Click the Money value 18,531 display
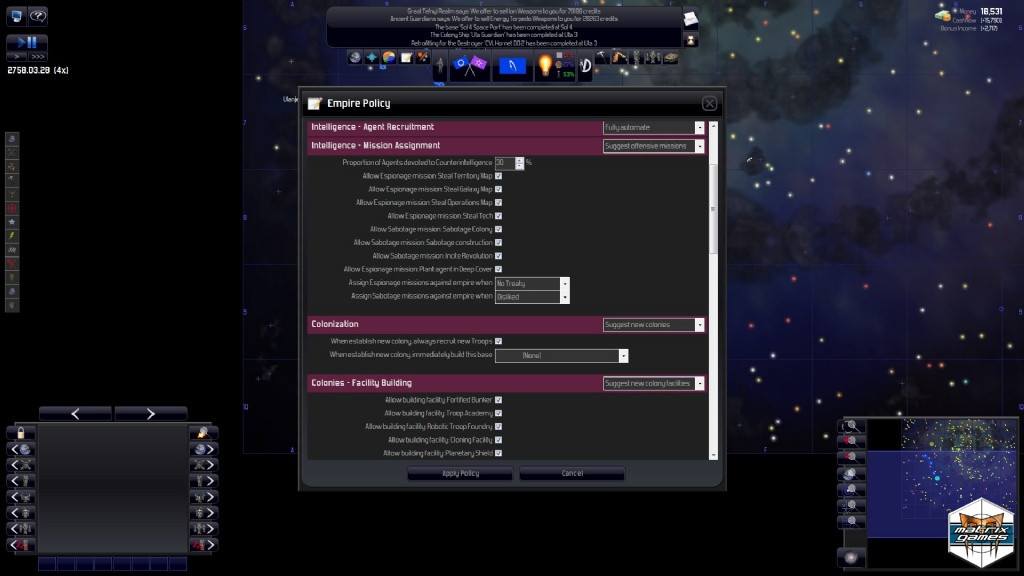Screen dimensions: 1024x576 point(991,12)
